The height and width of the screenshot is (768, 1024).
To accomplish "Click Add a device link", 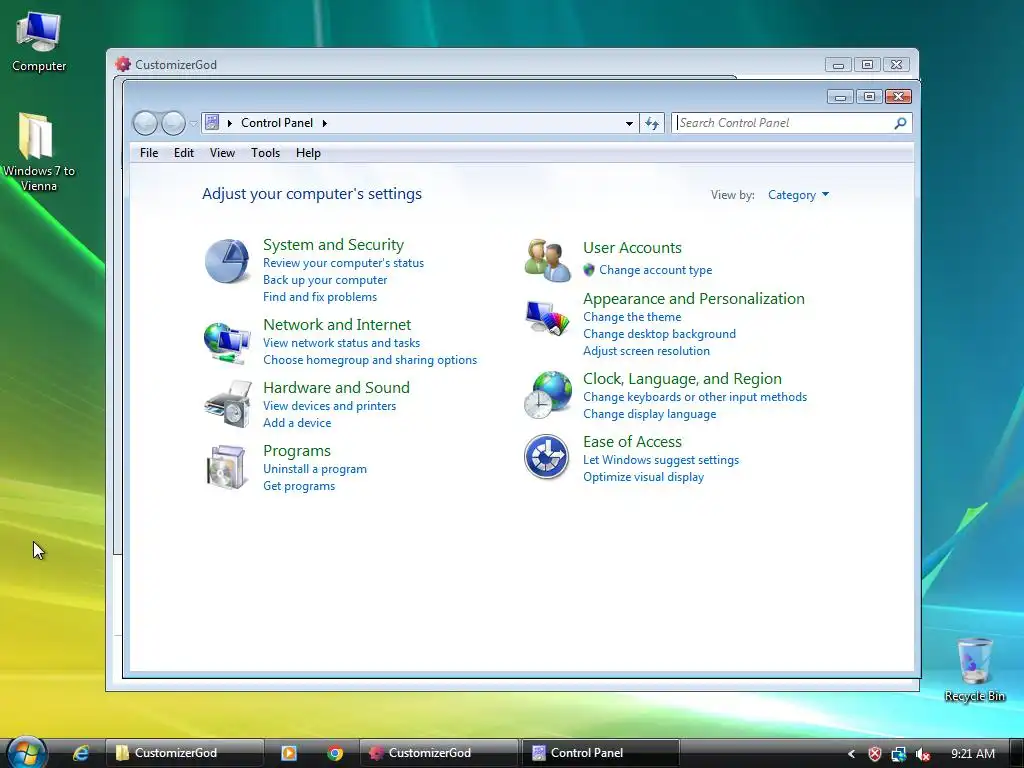I will pyautogui.click(x=297, y=423).
